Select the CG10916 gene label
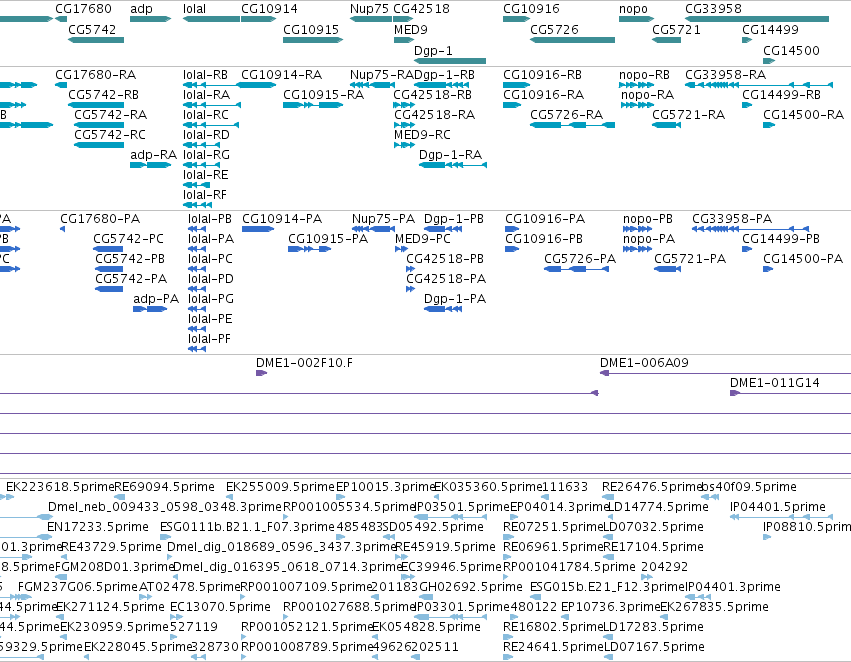This screenshot has width=851, height=662. (531, 9)
